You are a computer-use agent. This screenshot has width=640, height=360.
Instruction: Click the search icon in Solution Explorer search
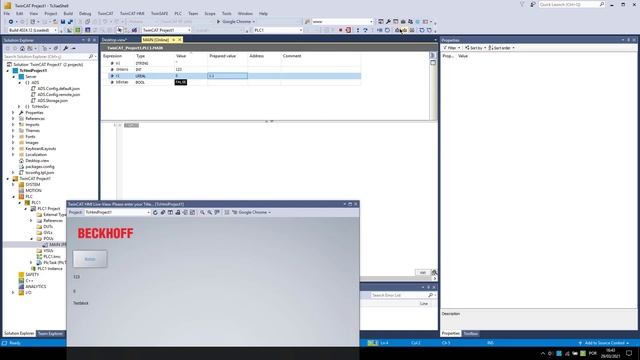91,56
